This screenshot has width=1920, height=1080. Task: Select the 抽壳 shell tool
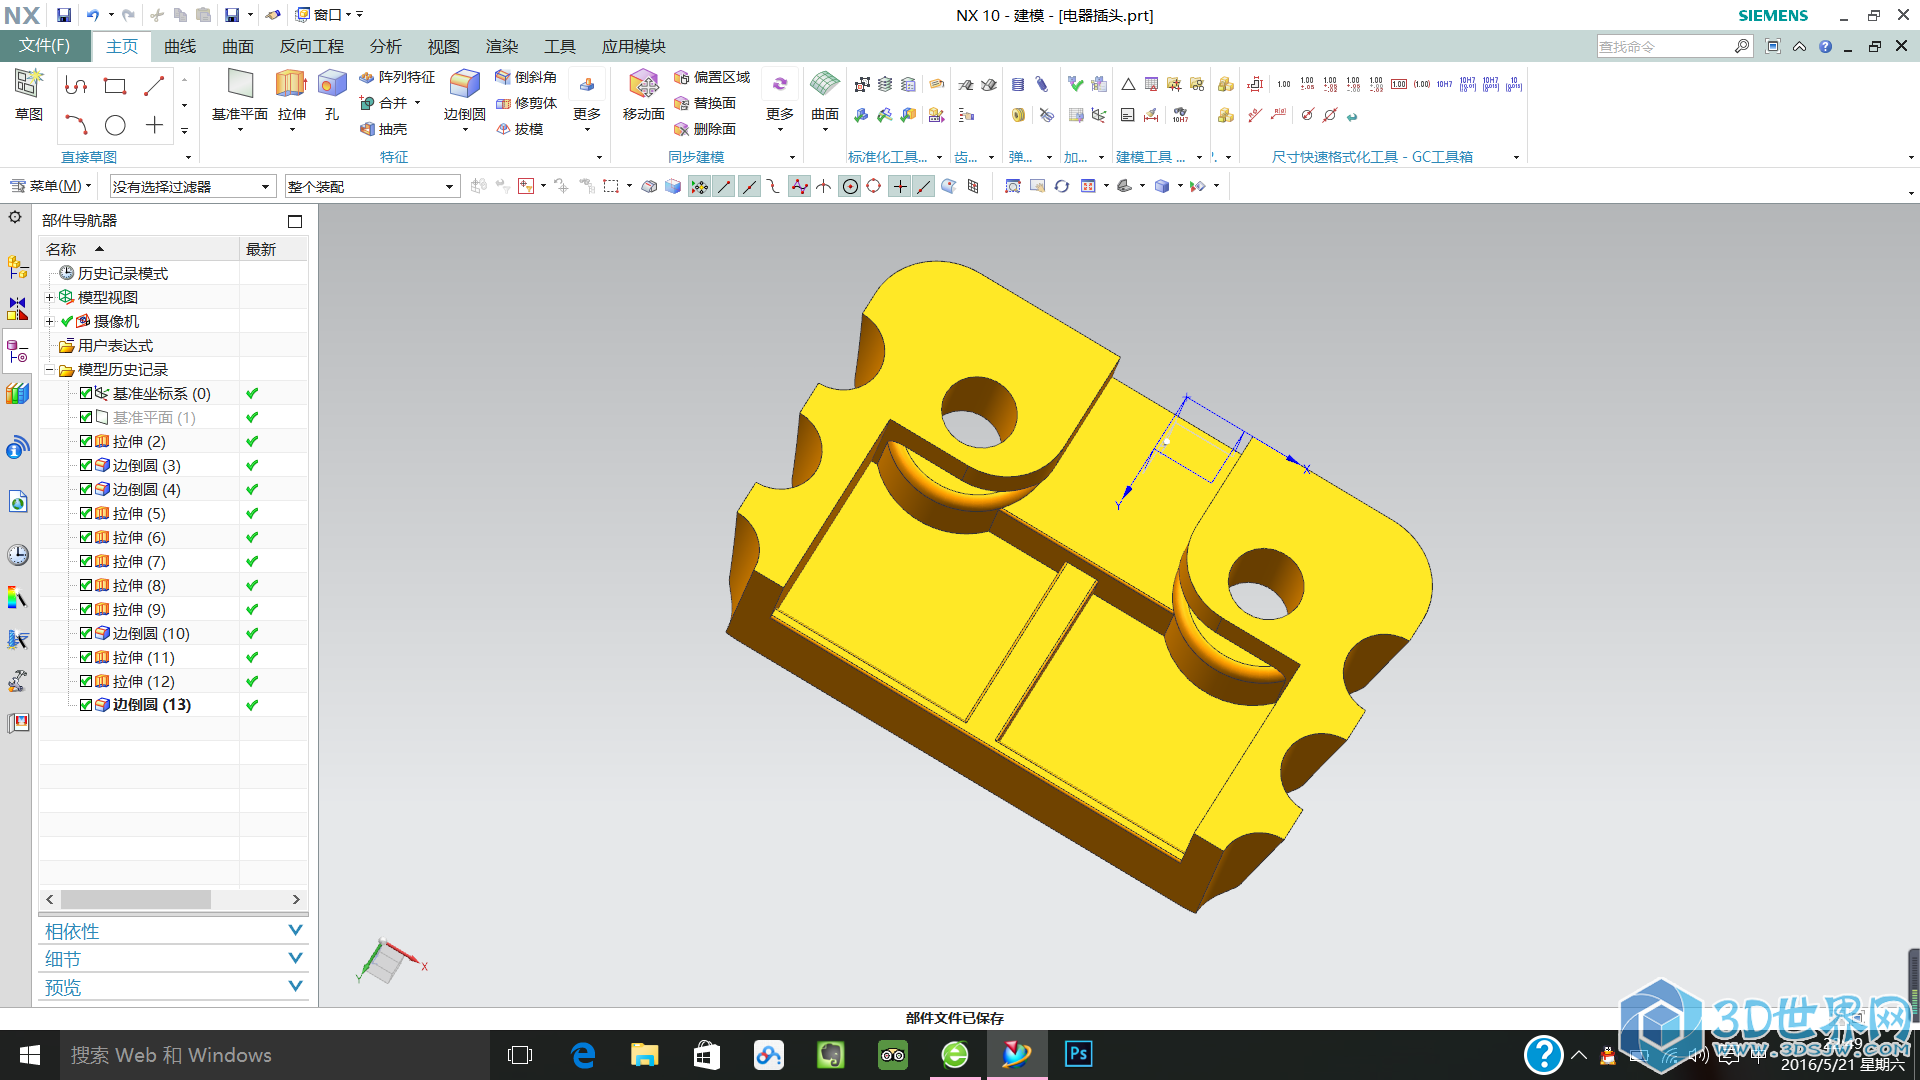384,129
